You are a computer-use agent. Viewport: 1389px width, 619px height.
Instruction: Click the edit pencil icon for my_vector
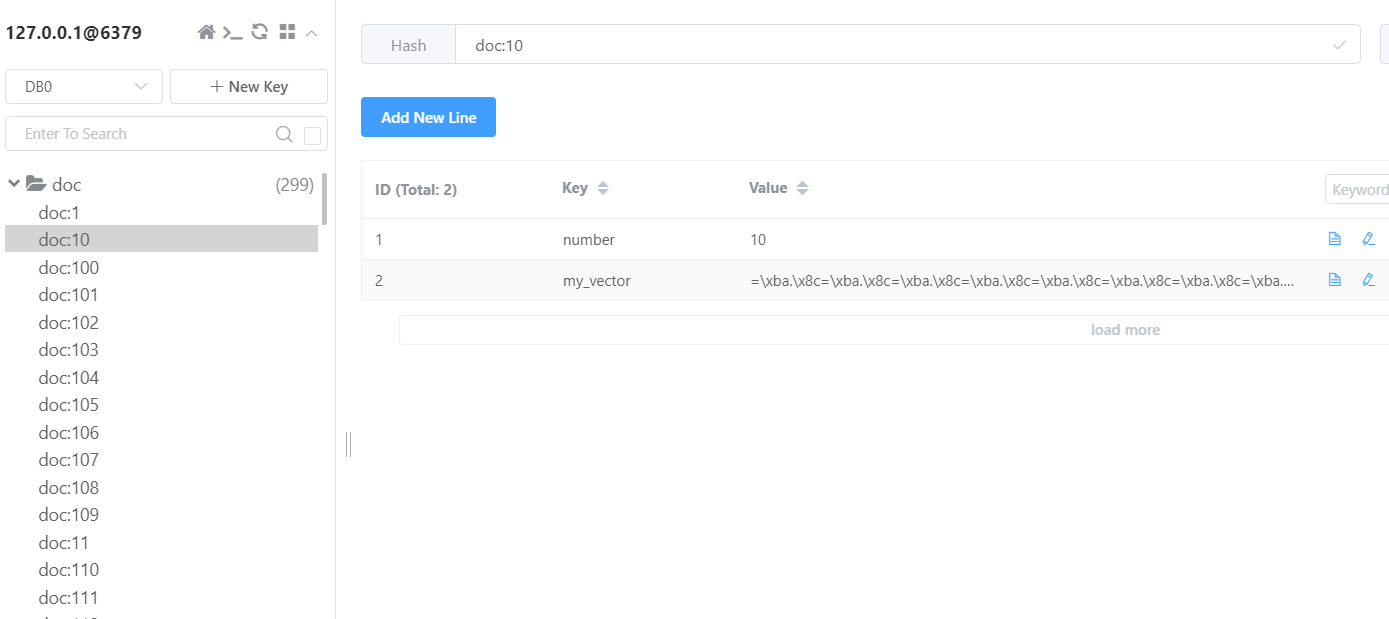1368,280
